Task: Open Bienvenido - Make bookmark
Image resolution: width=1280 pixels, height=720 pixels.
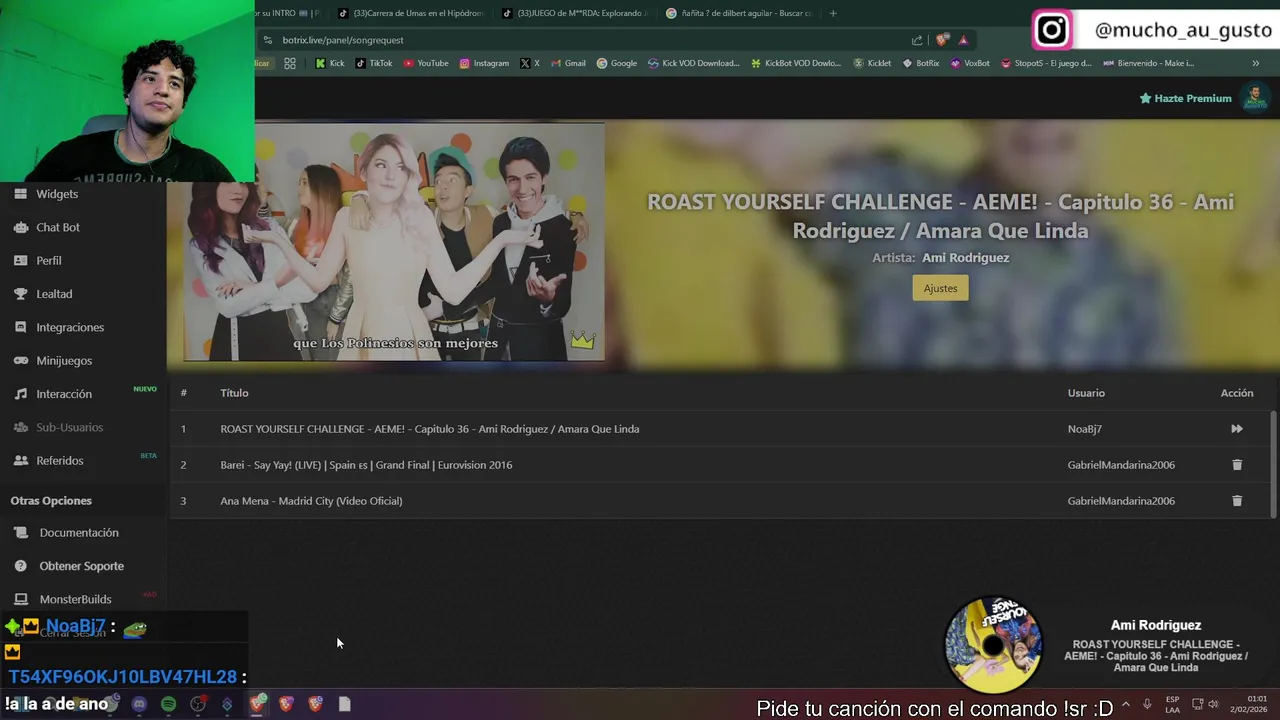Action: pyautogui.click(x=1148, y=63)
